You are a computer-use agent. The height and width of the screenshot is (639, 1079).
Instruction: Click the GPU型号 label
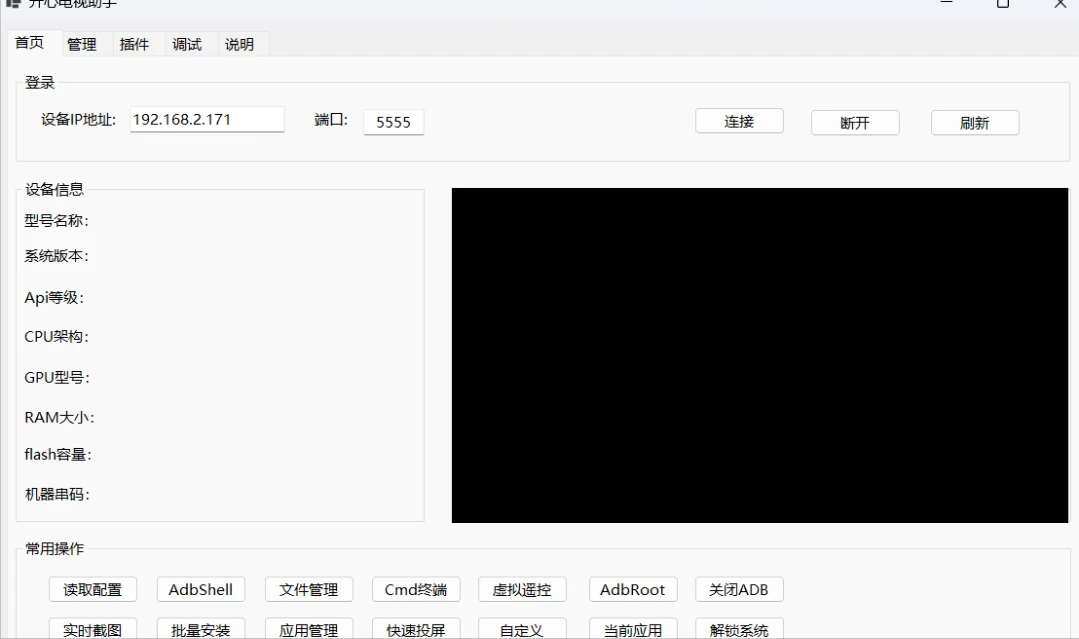coord(56,378)
